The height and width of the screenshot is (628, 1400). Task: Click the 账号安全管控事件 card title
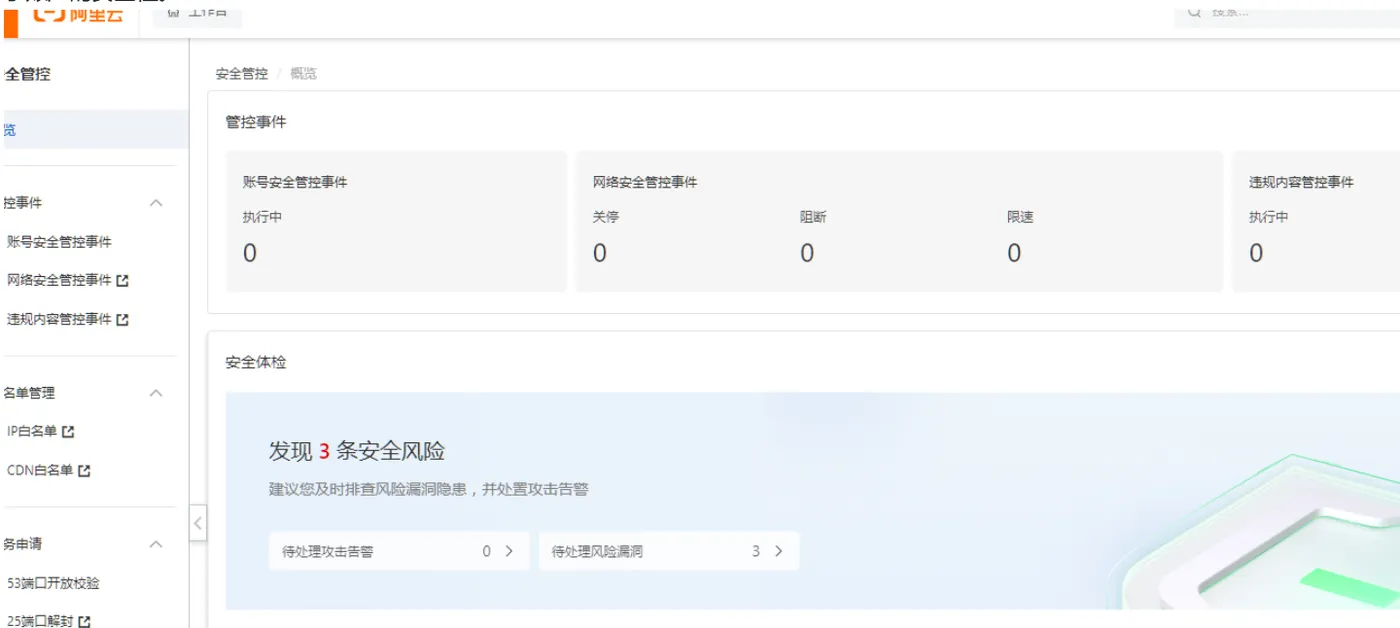[295, 183]
